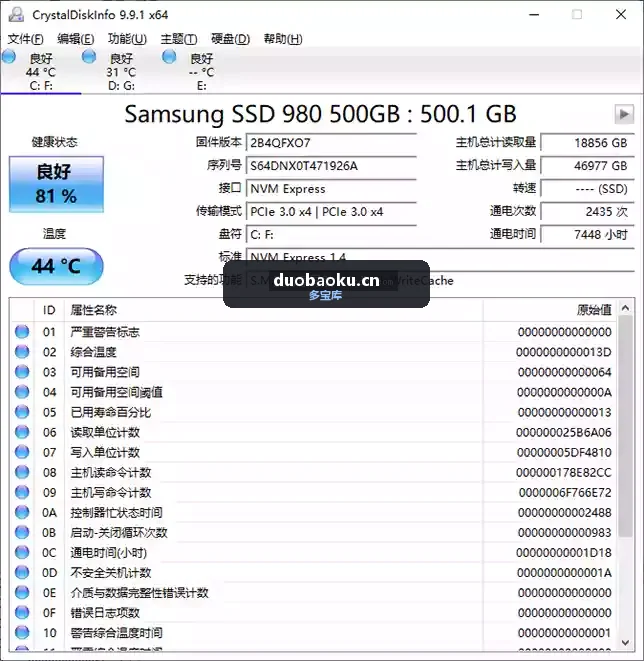Screen dimensions: 644x661
Task: Click status orb of row 10 警告综合温度时间
Action: coord(22,633)
